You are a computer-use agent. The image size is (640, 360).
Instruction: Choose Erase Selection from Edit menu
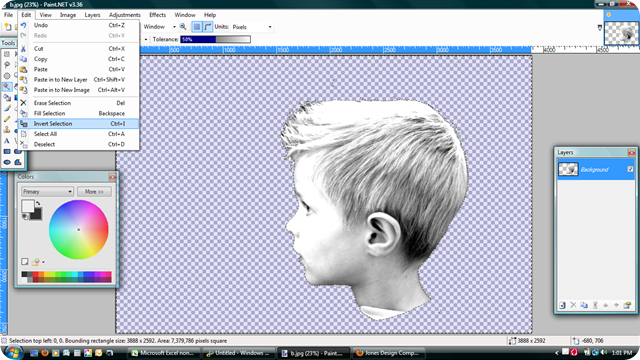(x=78, y=103)
